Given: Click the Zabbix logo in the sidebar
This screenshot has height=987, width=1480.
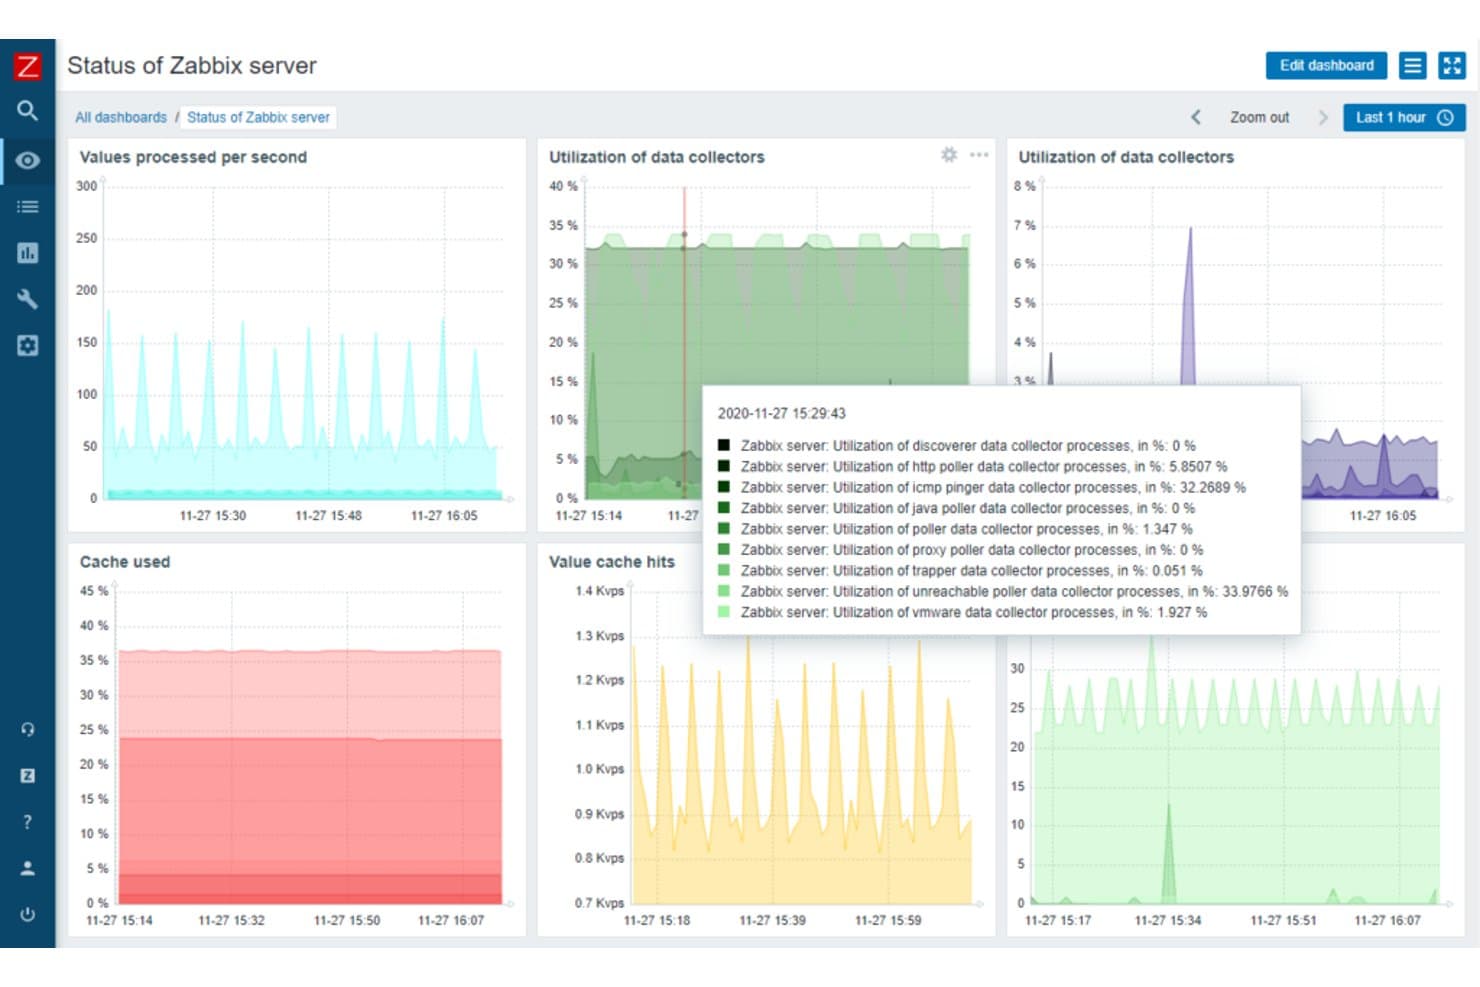Looking at the screenshot, I should click(x=27, y=66).
